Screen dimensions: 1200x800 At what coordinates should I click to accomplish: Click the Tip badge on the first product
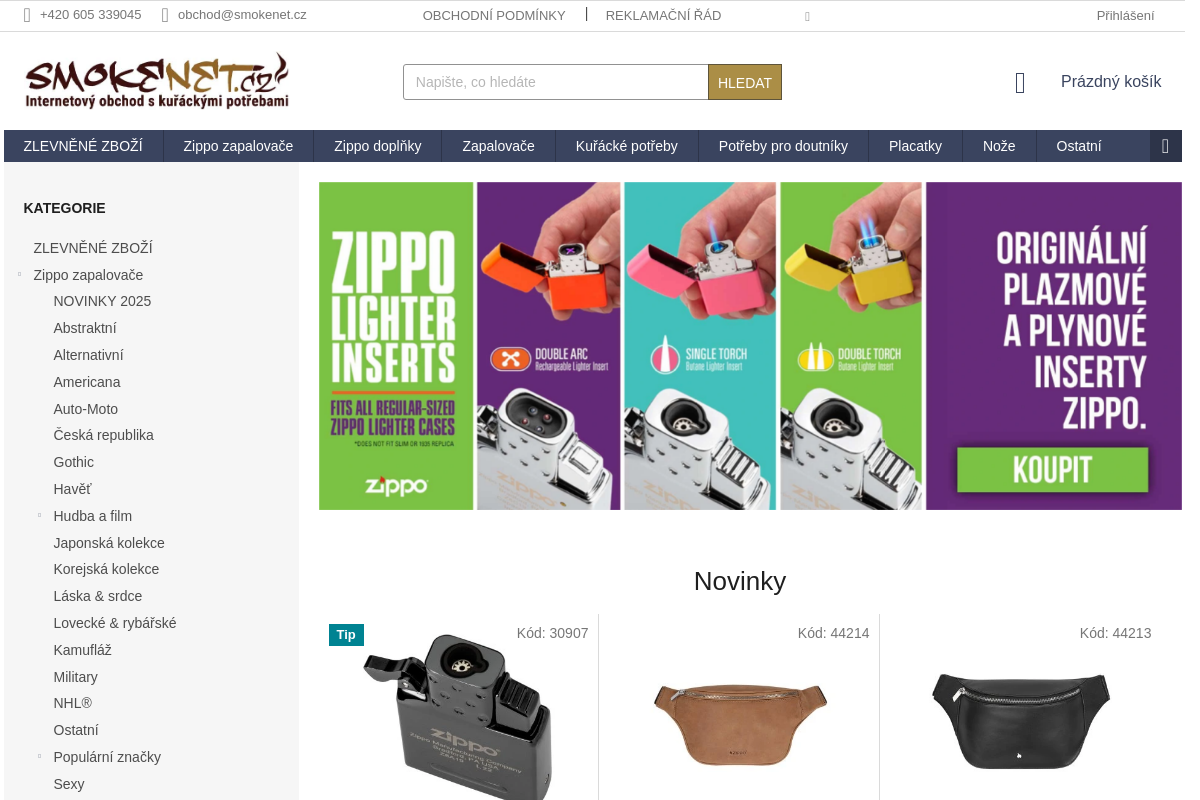click(x=346, y=635)
